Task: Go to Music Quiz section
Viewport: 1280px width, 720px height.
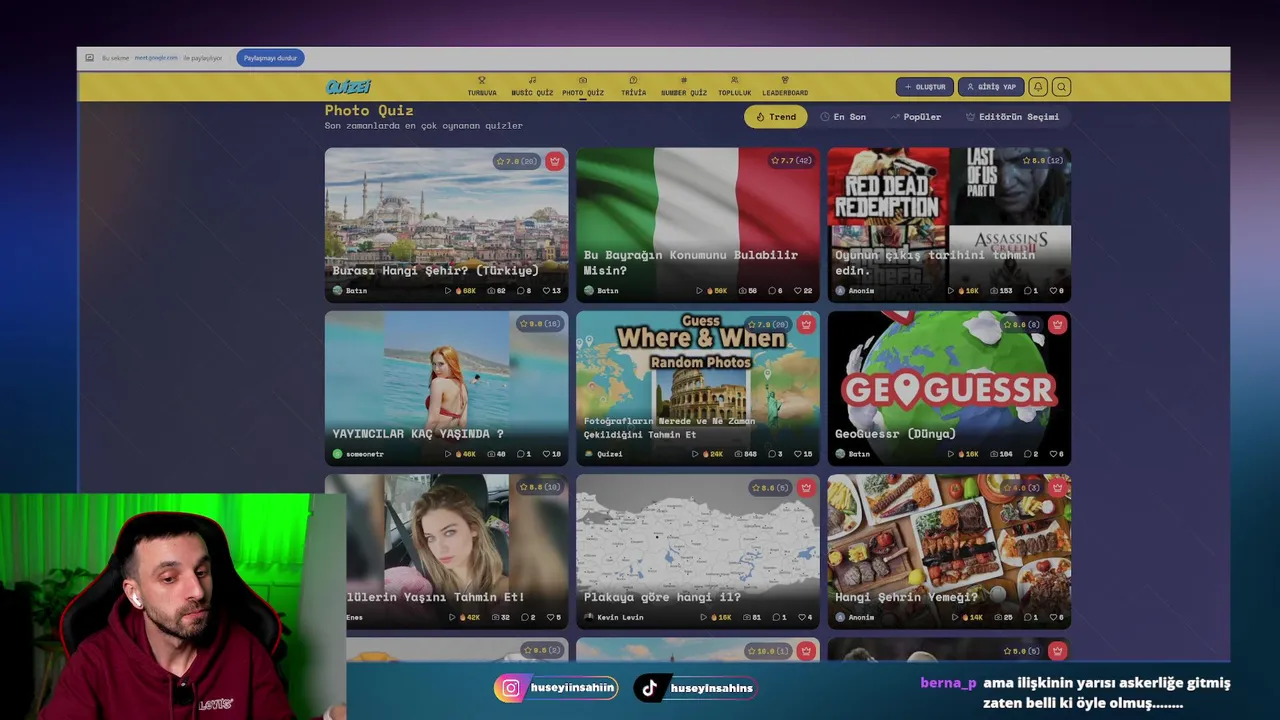Action: tap(532, 87)
